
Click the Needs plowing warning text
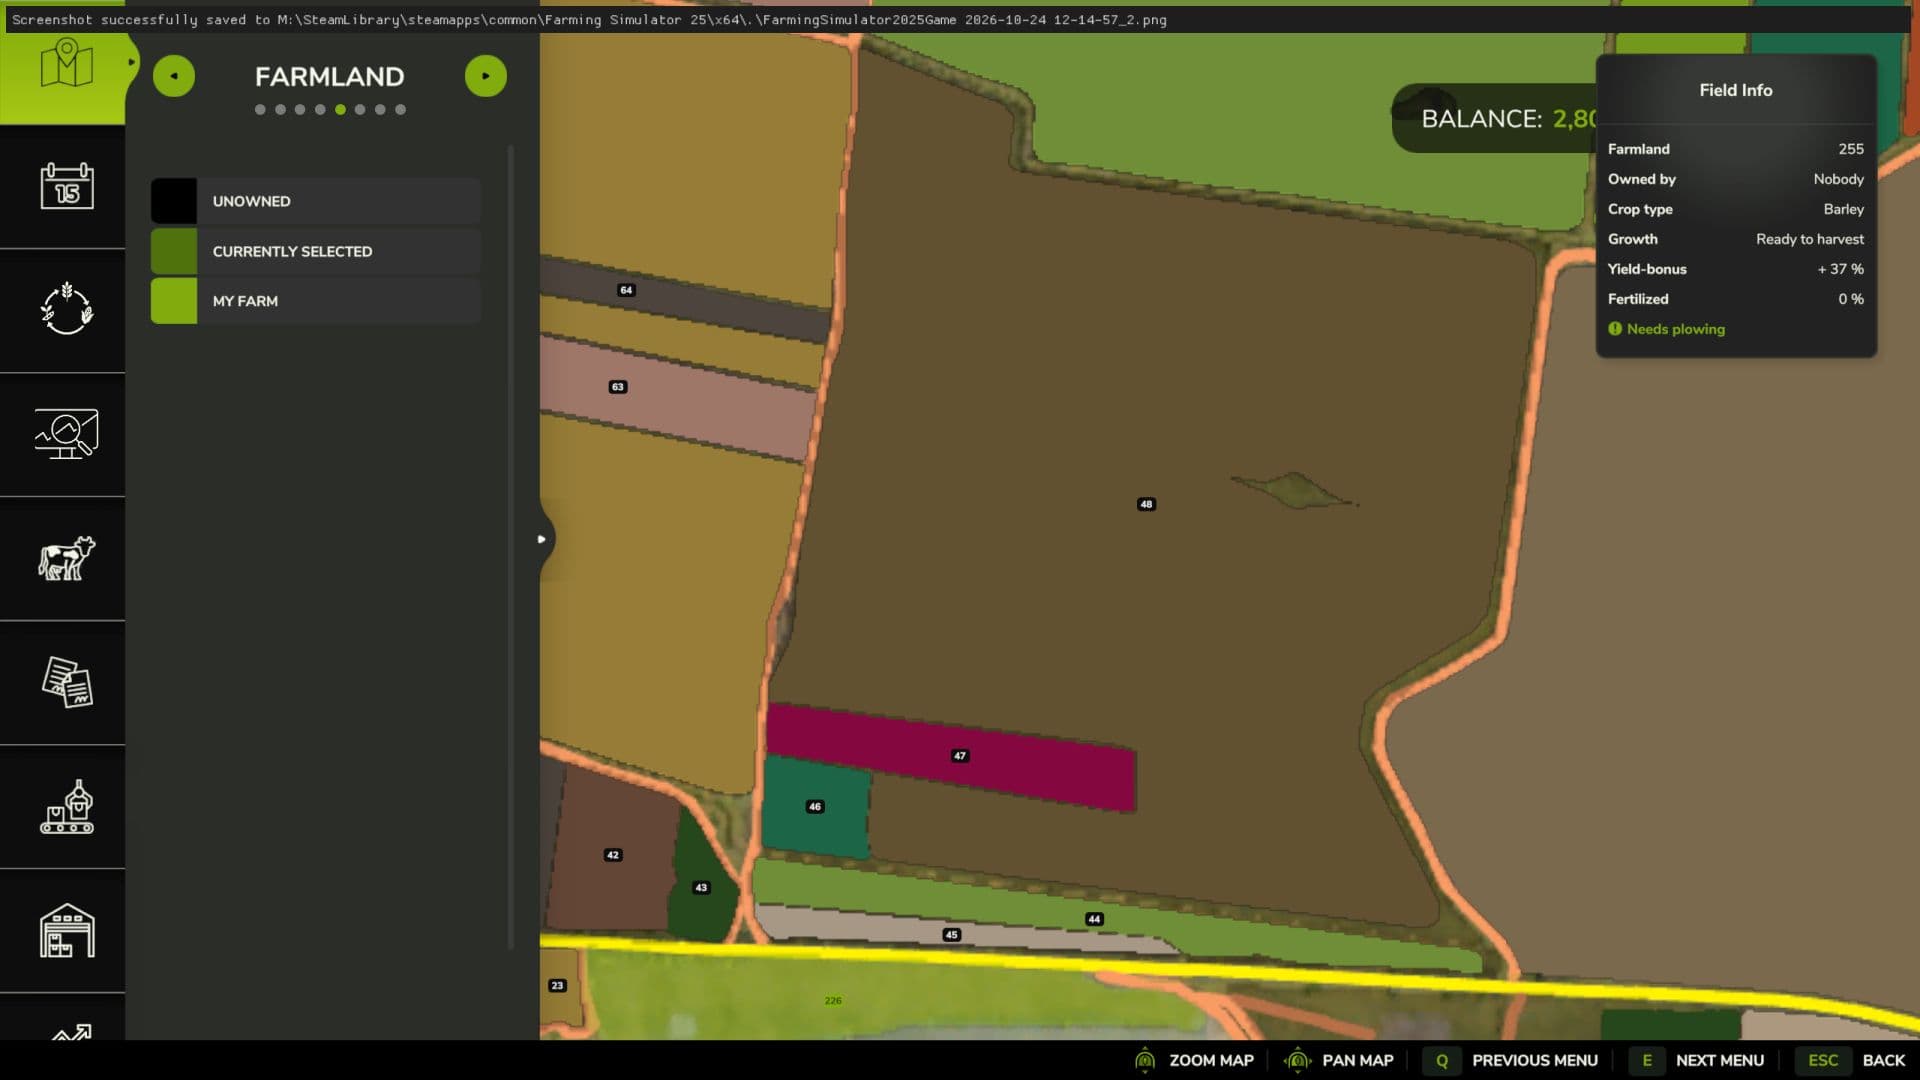pyautogui.click(x=1675, y=329)
